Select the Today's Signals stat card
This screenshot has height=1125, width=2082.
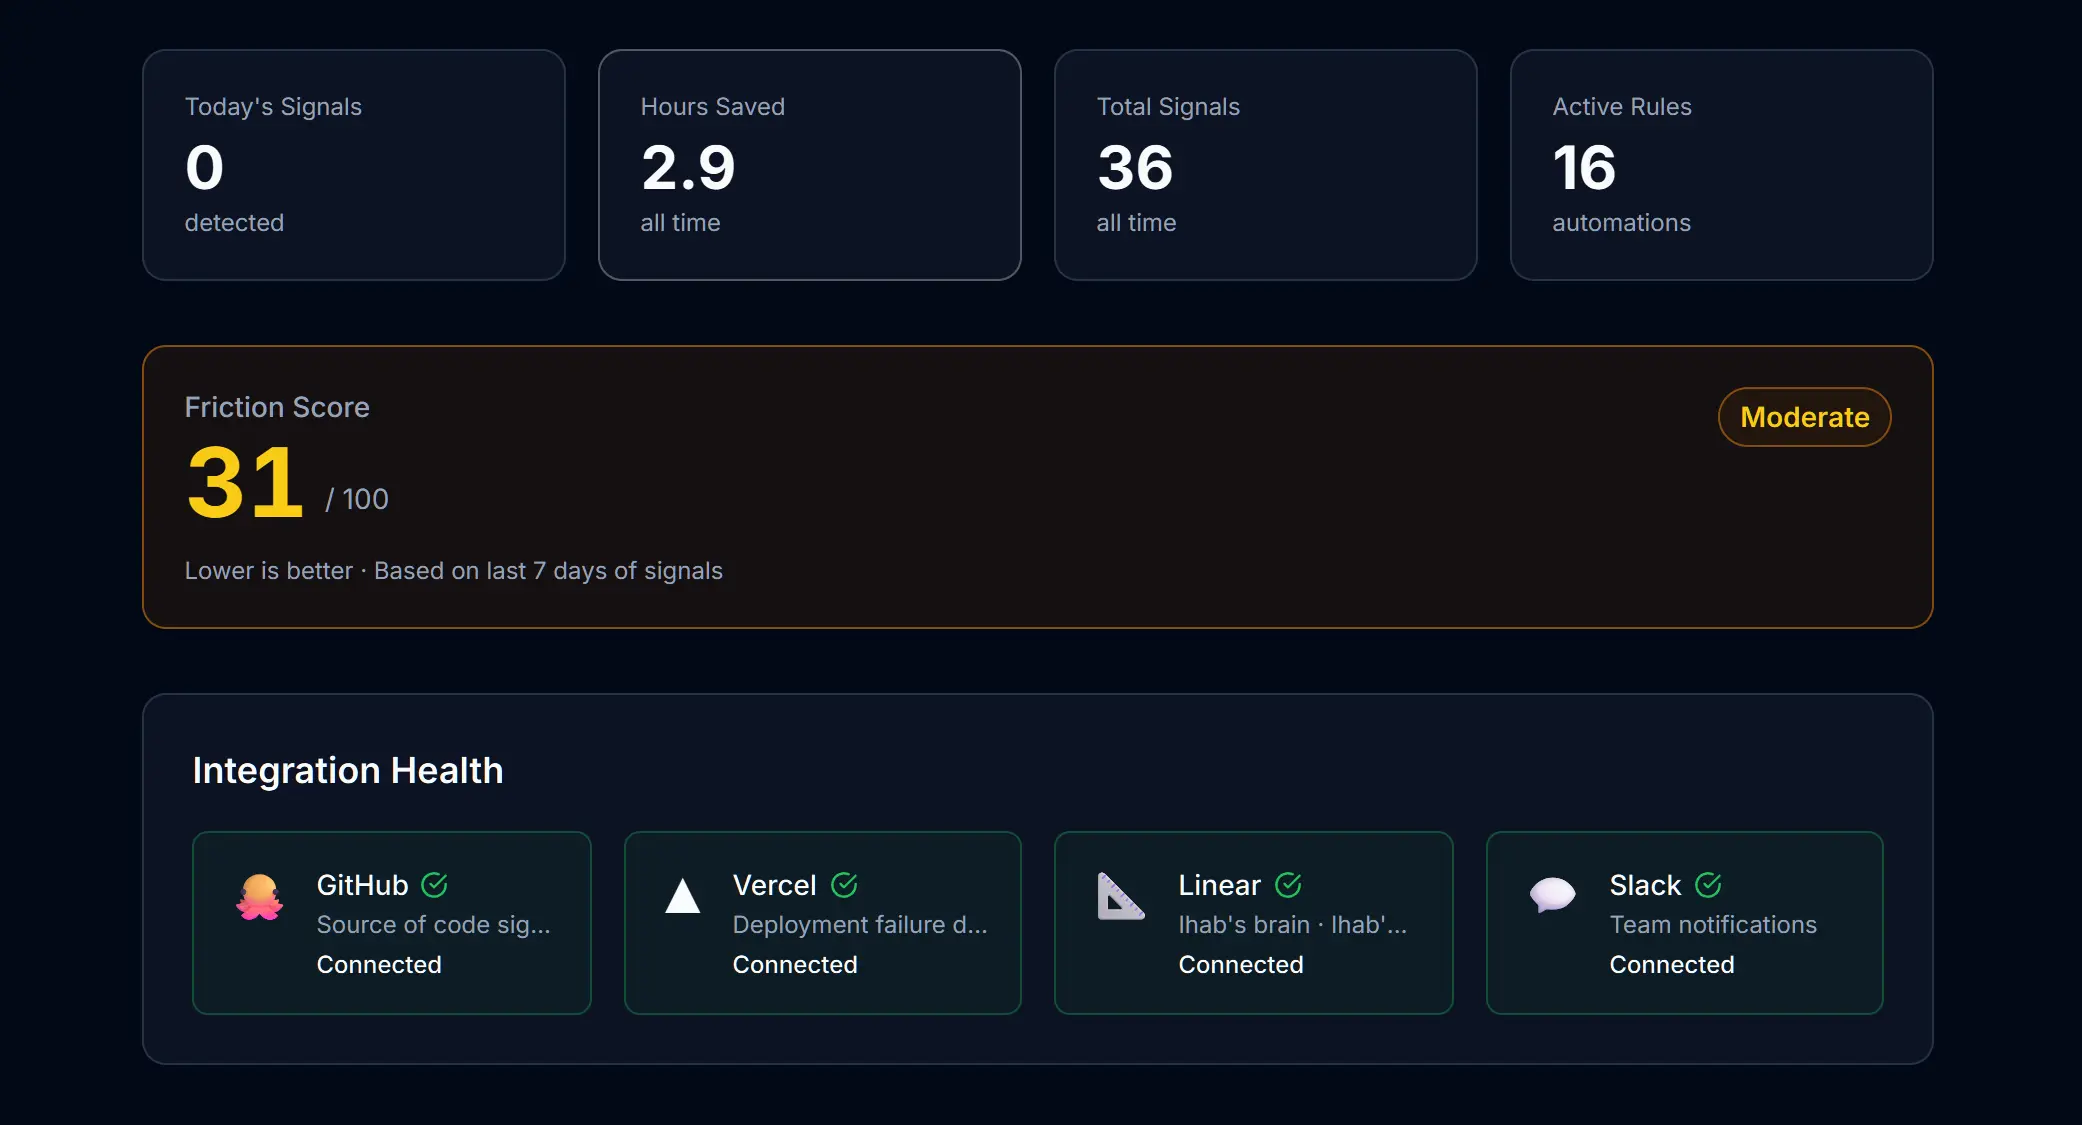pos(354,165)
